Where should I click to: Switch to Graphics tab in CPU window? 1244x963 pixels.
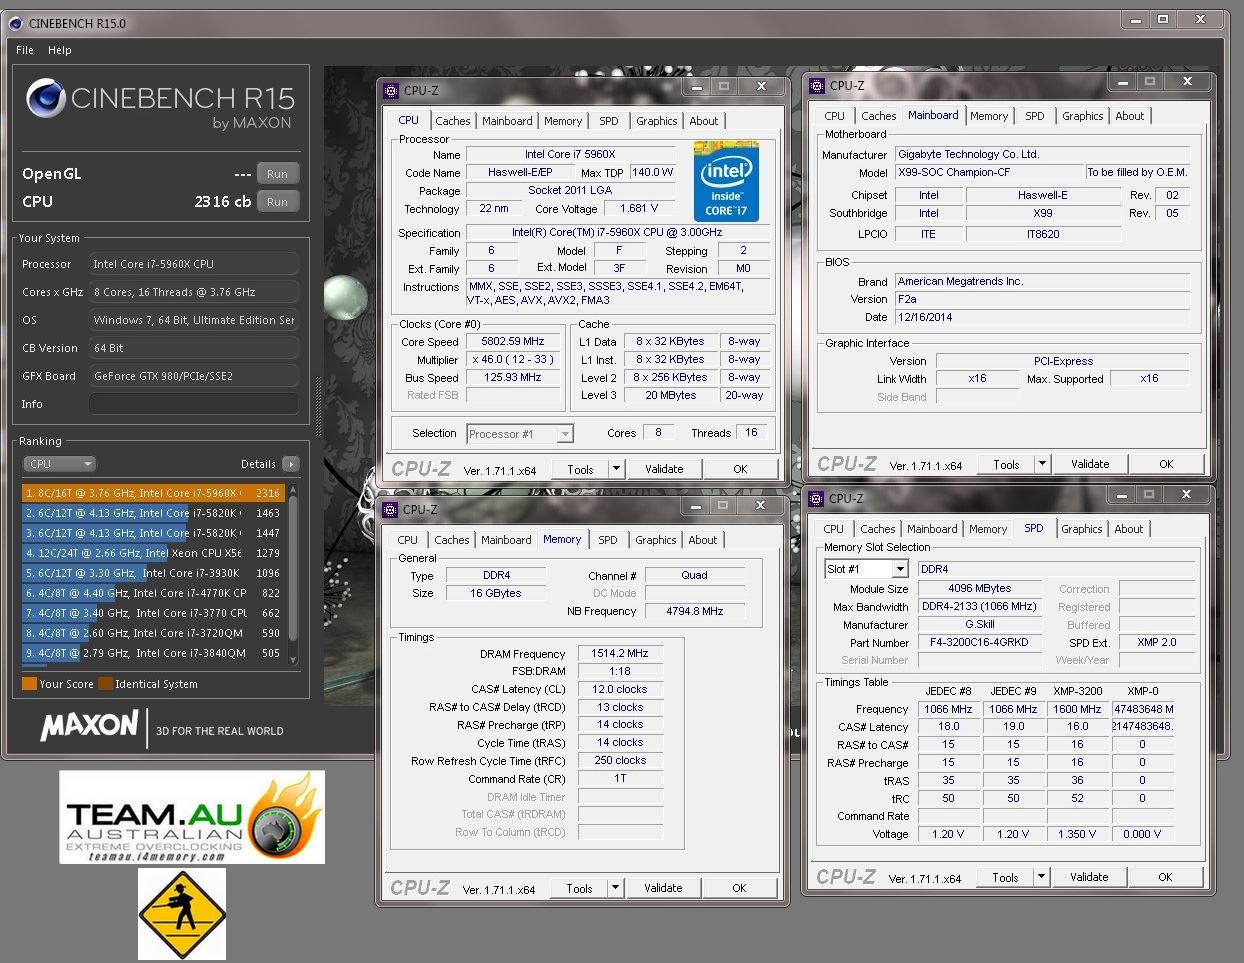(x=656, y=121)
